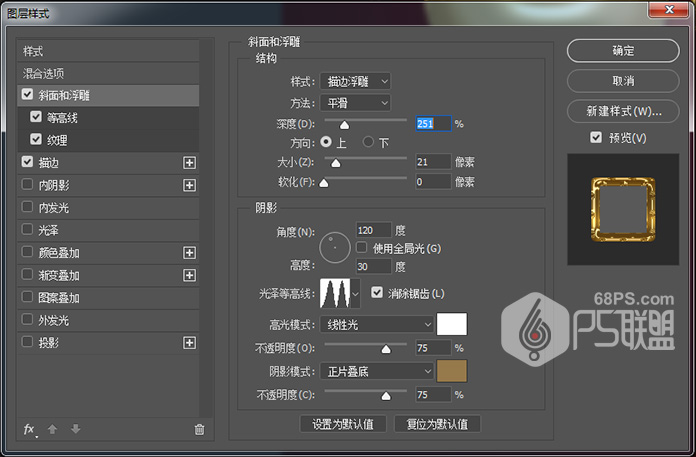Image resolution: width=696 pixels, height=457 pixels.
Task: Click the 深度 value field showing 251
Action: [433, 123]
